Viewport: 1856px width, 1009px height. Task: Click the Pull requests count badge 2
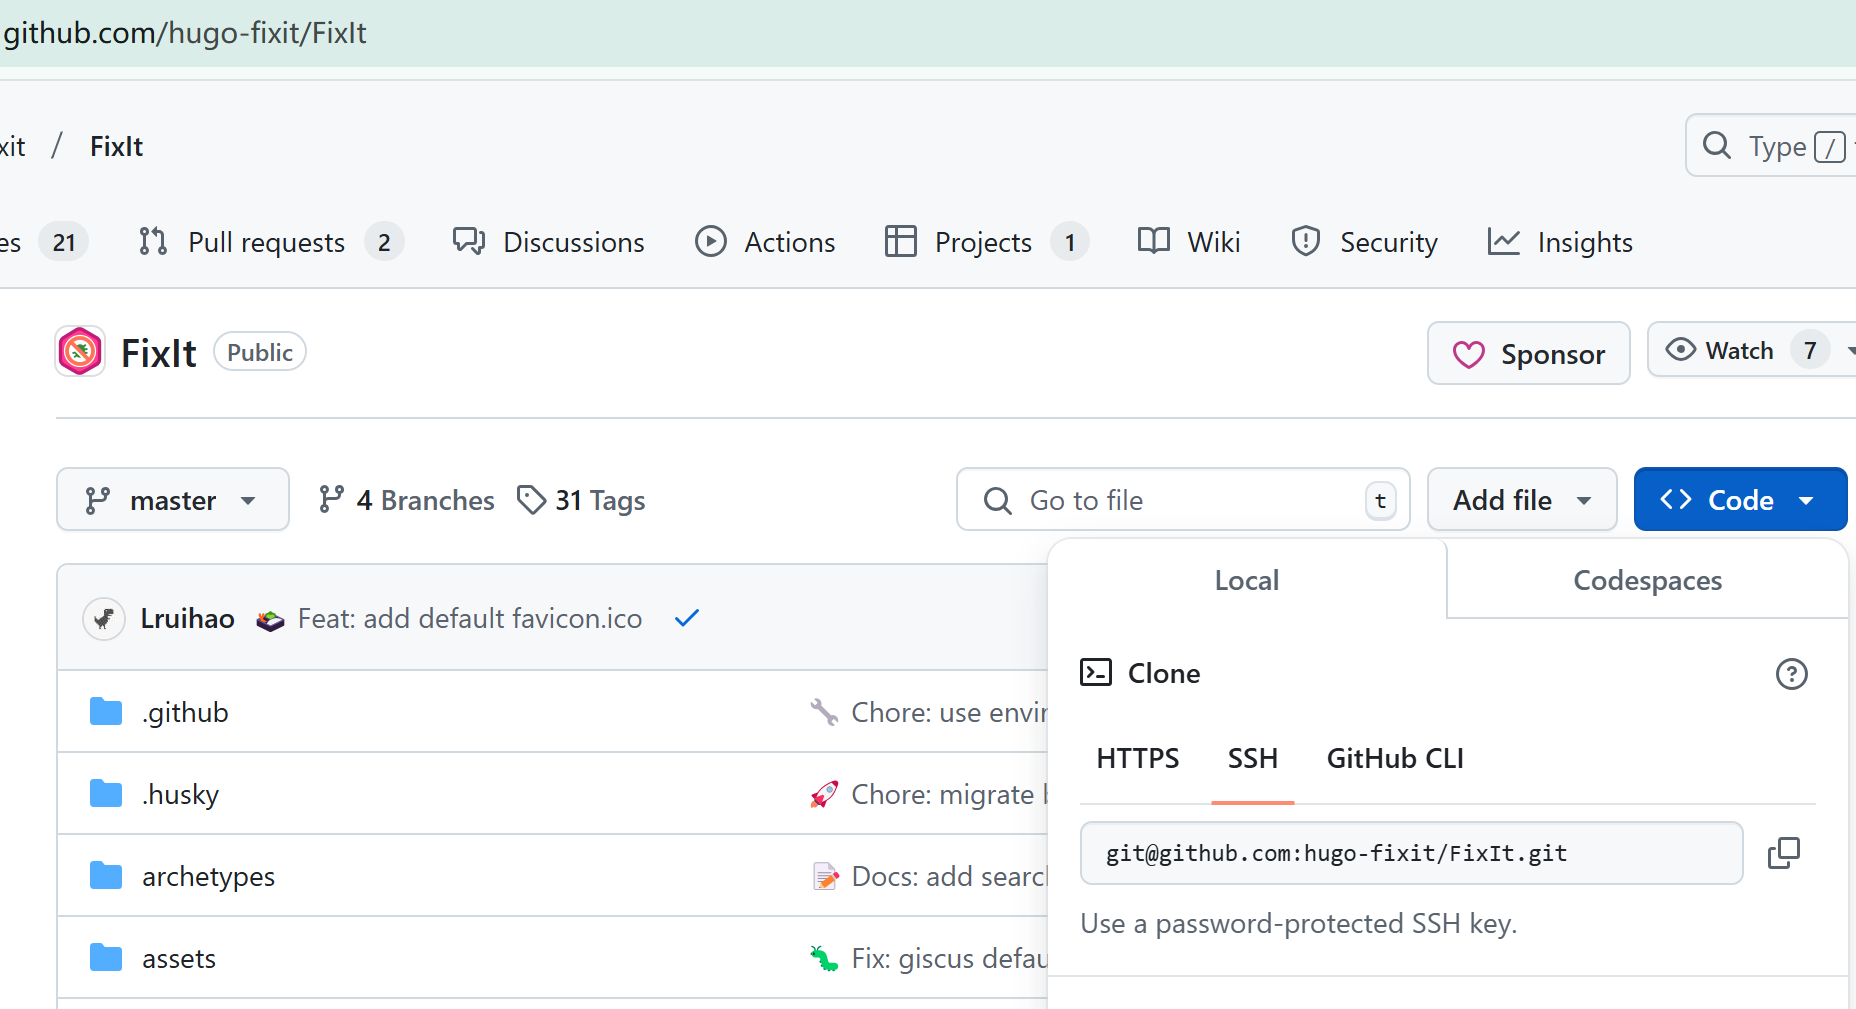(x=384, y=242)
